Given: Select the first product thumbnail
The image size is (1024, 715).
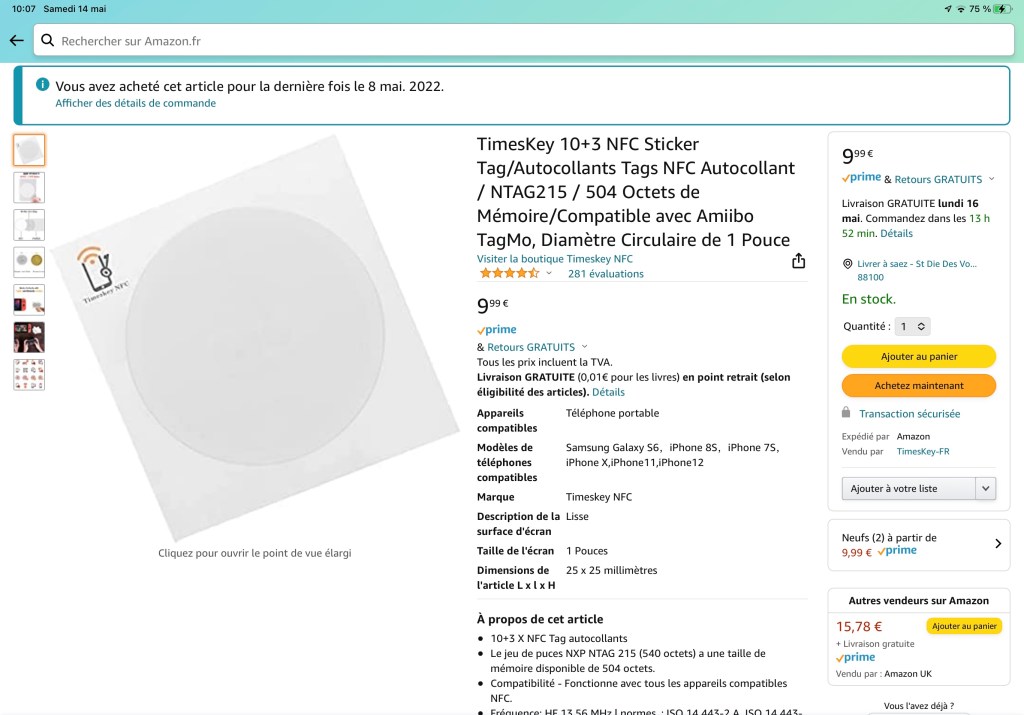Looking at the screenshot, I should coord(29,150).
